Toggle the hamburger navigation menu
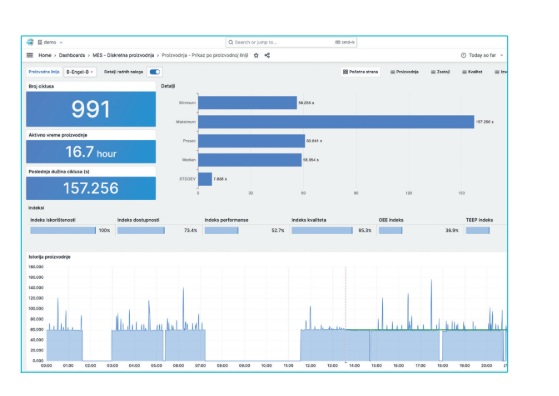 point(30,55)
